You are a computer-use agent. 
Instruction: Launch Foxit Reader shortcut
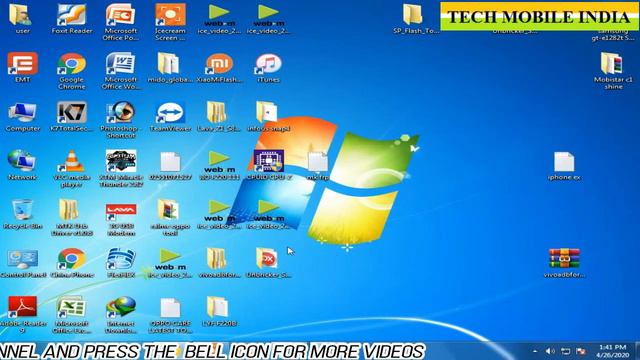tap(72, 16)
